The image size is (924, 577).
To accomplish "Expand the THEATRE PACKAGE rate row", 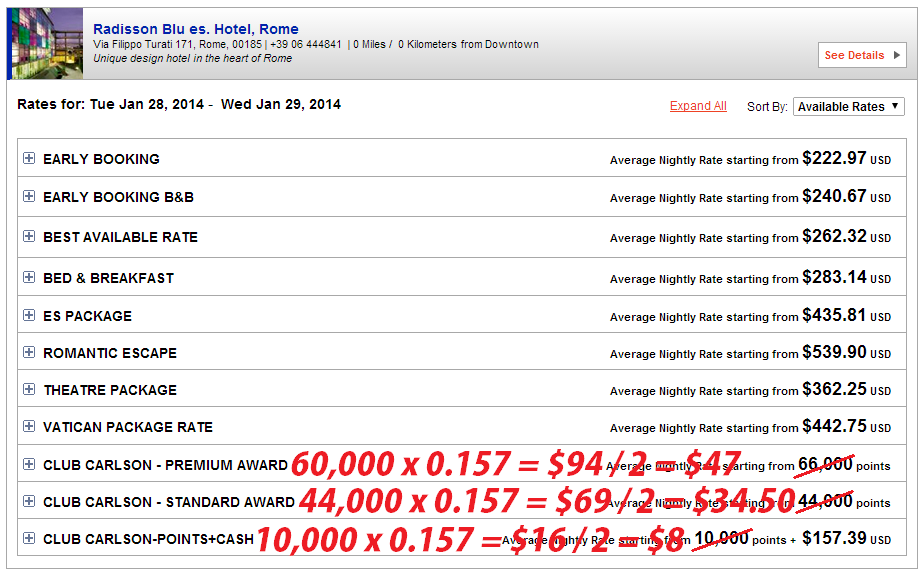I will (29, 389).
